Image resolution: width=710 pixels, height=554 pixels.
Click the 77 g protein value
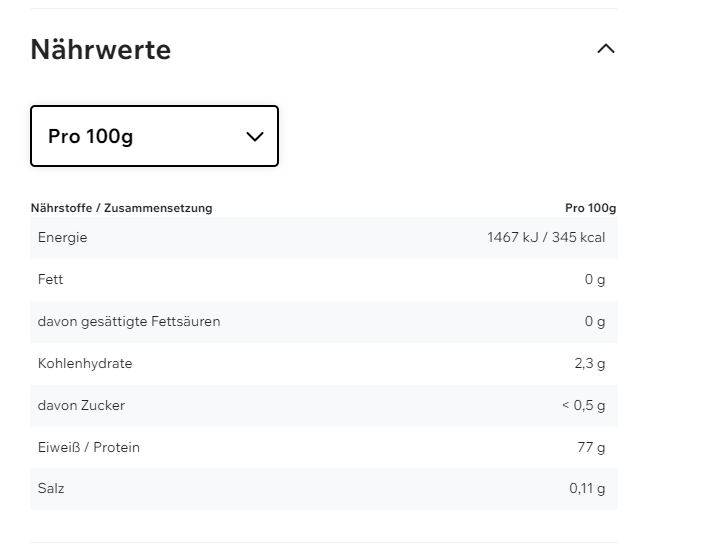click(x=591, y=448)
